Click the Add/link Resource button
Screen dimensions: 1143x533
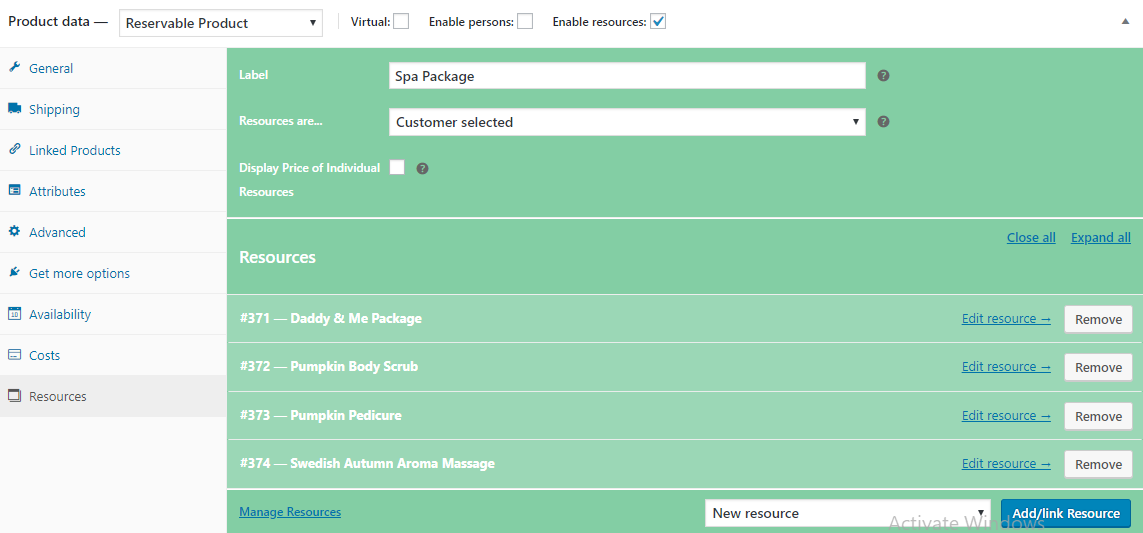[x=1065, y=513]
